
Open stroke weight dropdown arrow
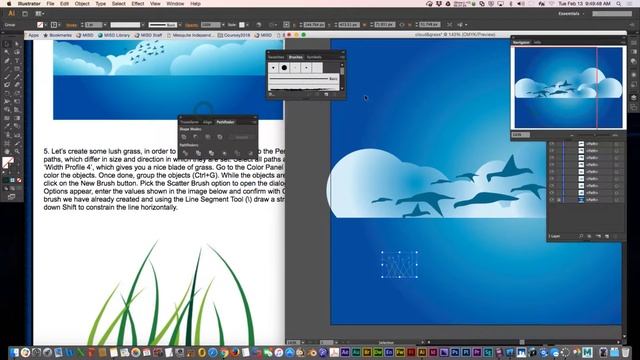click(x=105, y=25)
